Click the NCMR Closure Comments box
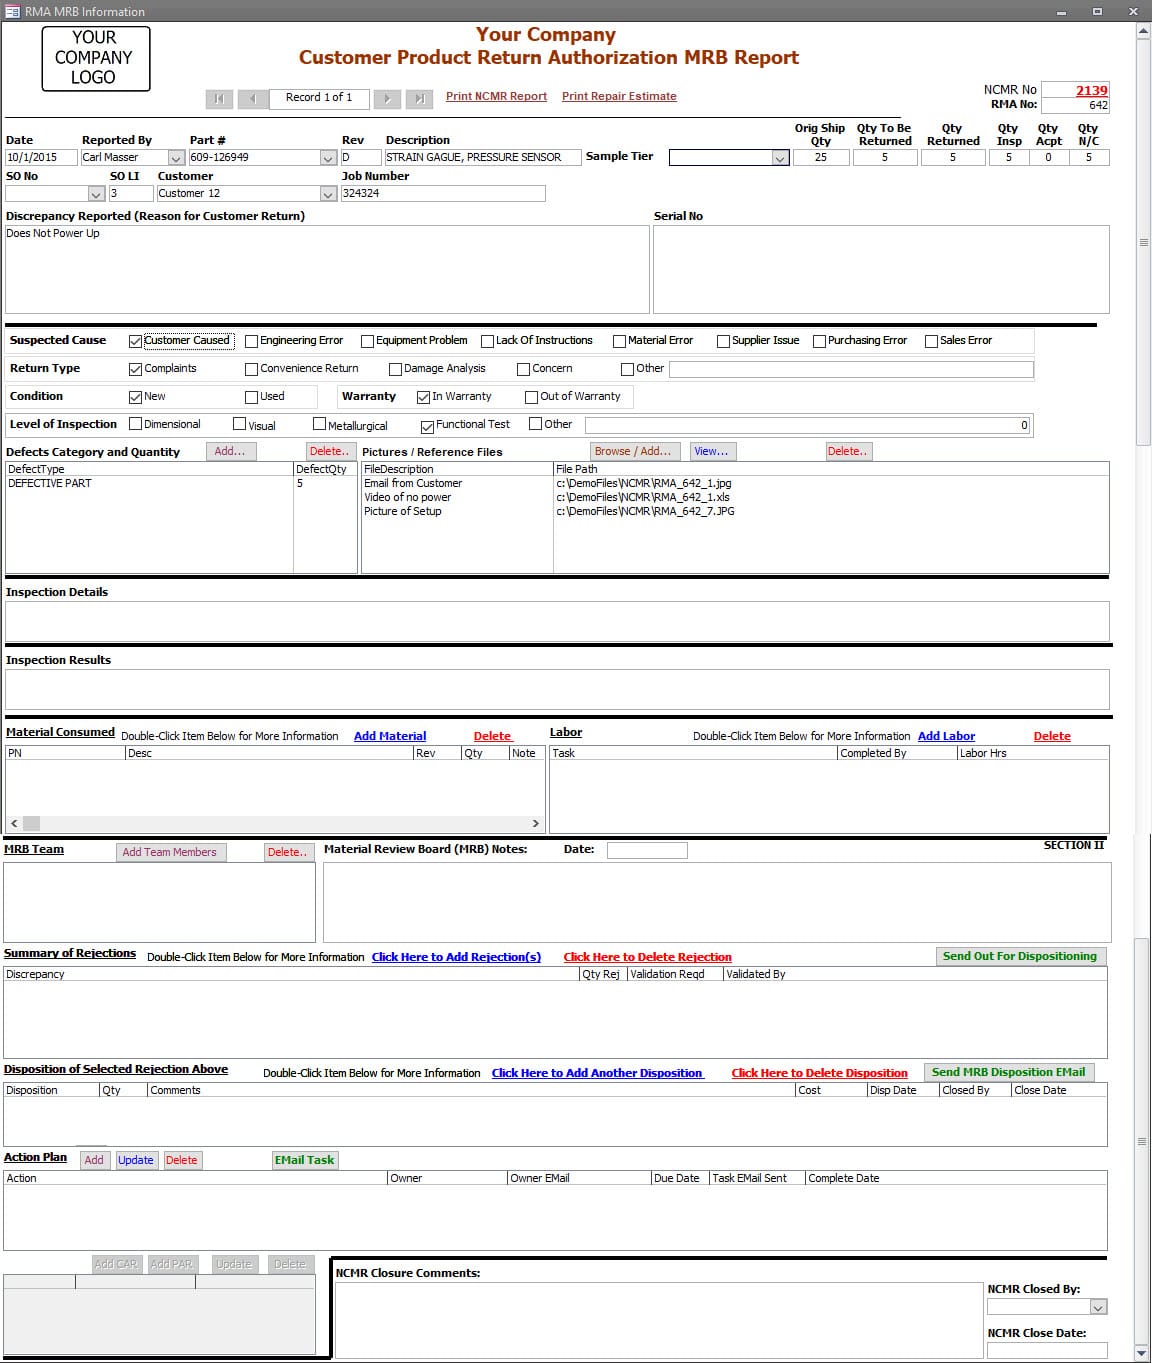Viewport: 1152px width, 1363px height. pos(659,1320)
